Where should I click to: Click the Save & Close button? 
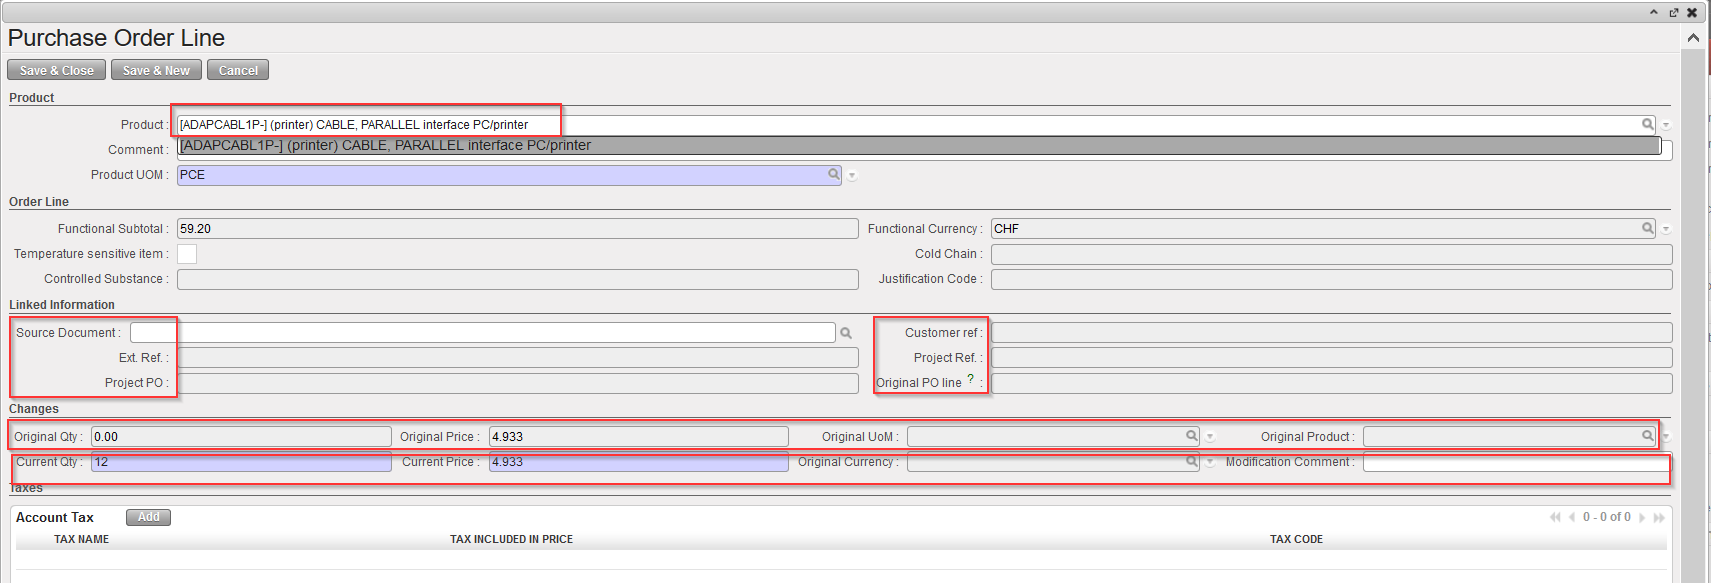coord(56,70)
